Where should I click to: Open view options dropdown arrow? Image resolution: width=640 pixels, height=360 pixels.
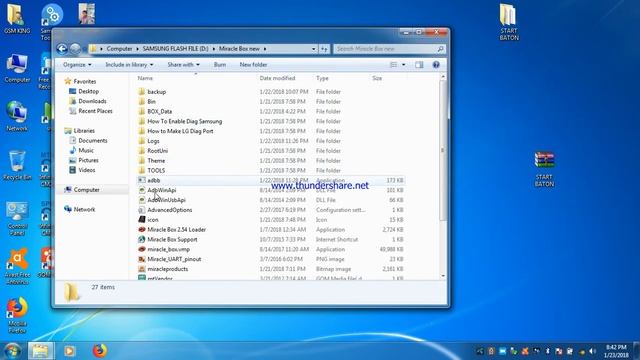[x=404, y=65]
